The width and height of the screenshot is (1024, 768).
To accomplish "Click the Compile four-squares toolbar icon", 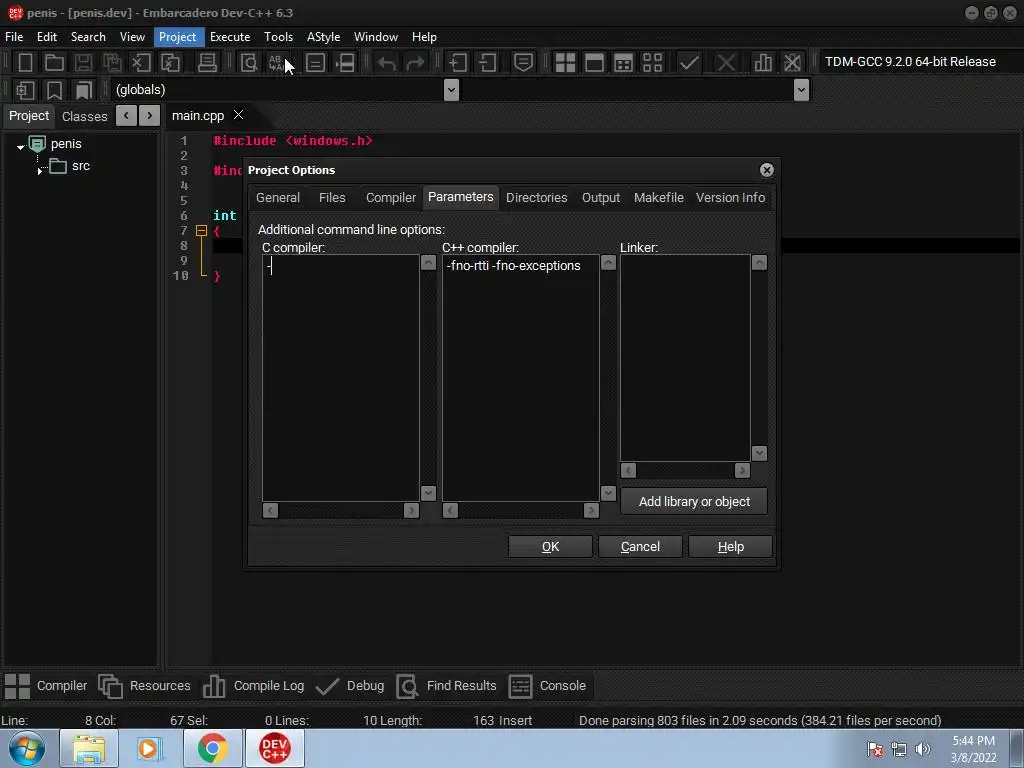I will click(x=565, y=63).
